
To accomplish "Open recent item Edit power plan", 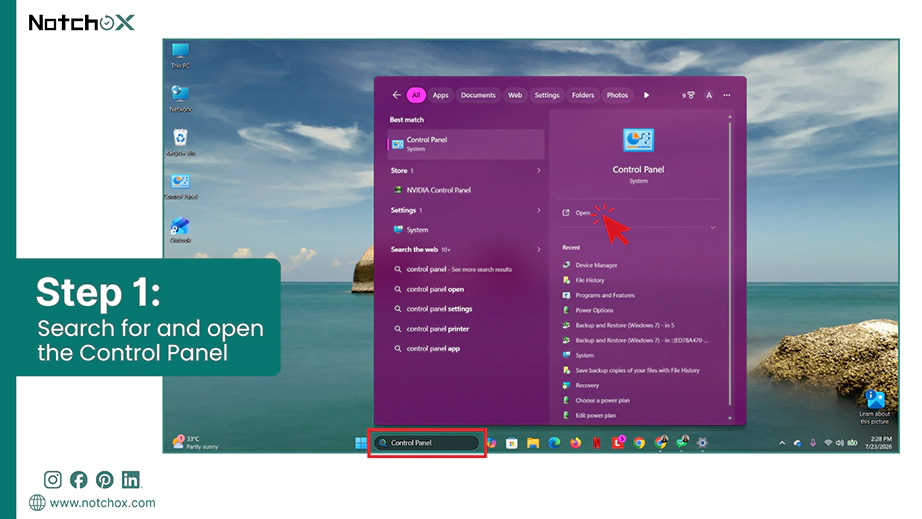I will click(x=596, y=416).
